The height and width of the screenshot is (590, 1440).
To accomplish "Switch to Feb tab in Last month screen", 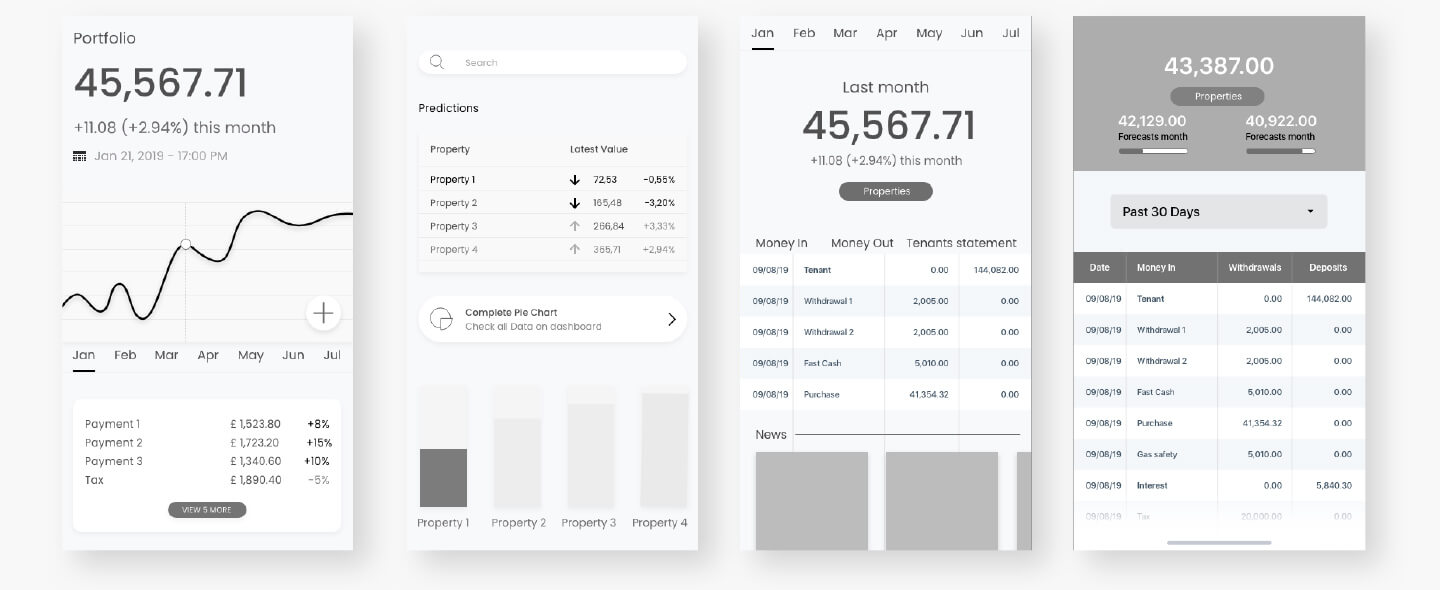I will coord(804,33).
